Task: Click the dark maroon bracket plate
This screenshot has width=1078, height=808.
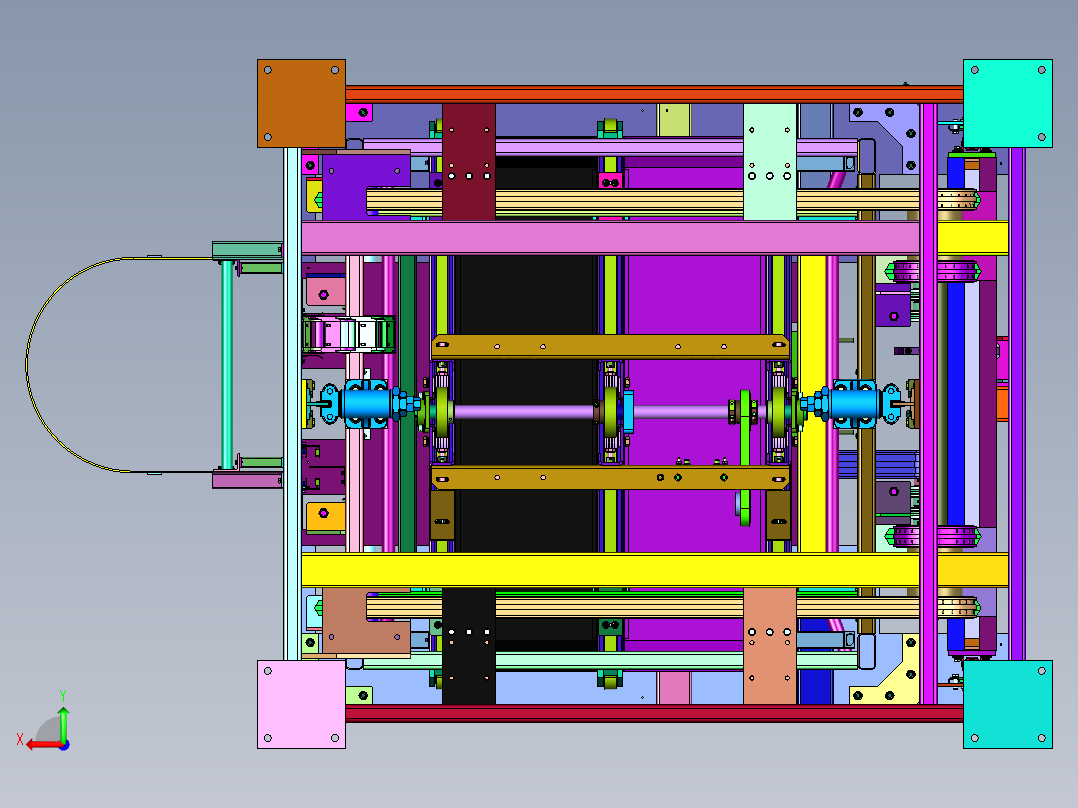Action: 469,162
